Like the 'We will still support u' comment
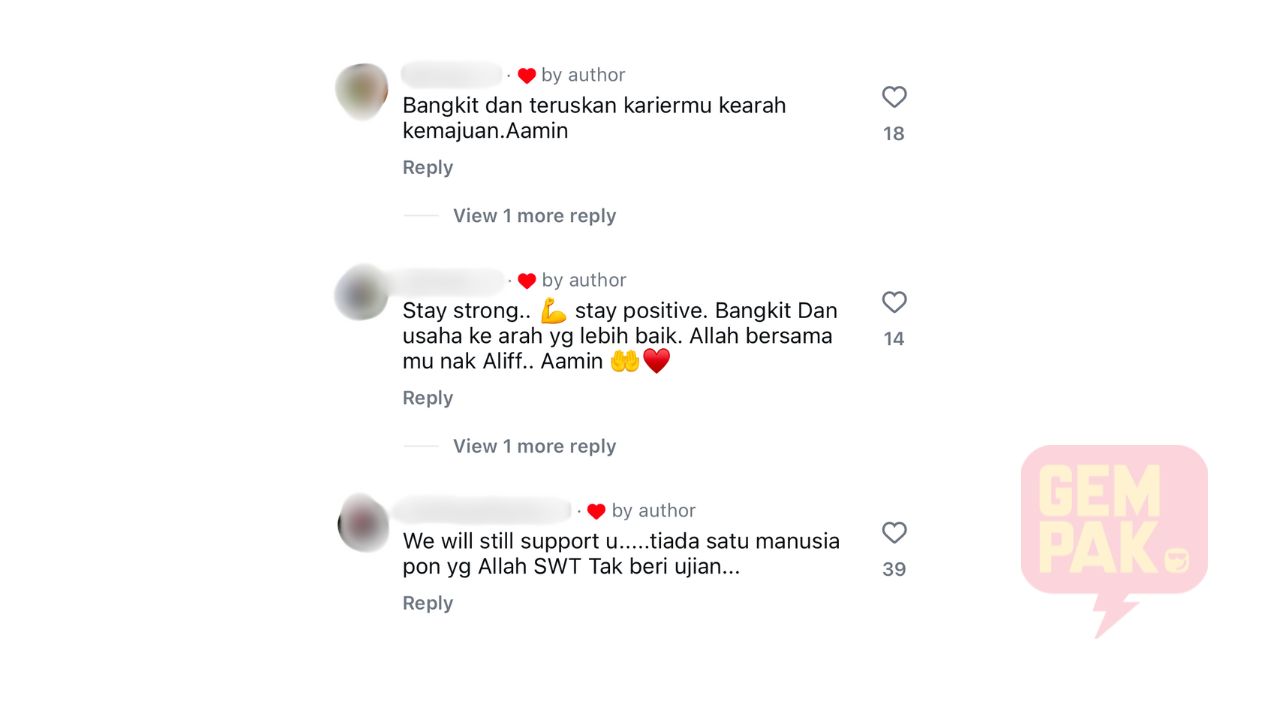This screenshot has height=720, width=1280. click(x=894, y=533)
